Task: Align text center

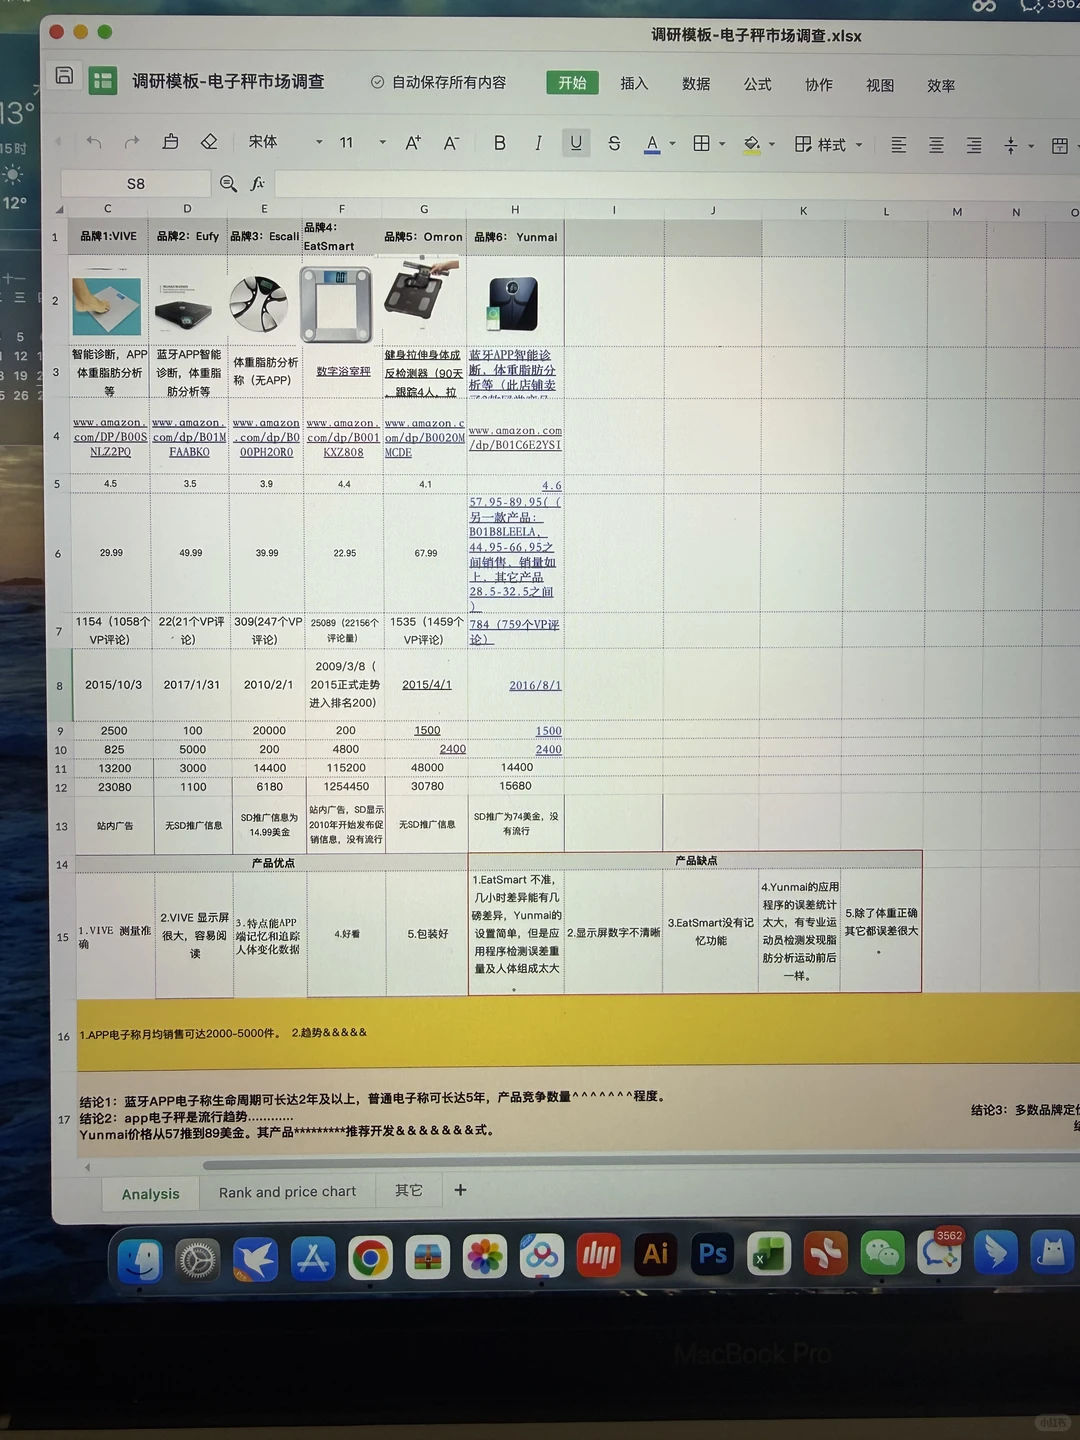Action: pyautogui.click(x=936, y=145)
